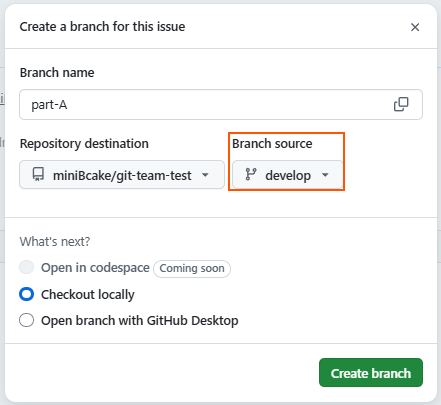The image size is (441, 405).
Task: Click the Create branch button
Action: [371, 373]
